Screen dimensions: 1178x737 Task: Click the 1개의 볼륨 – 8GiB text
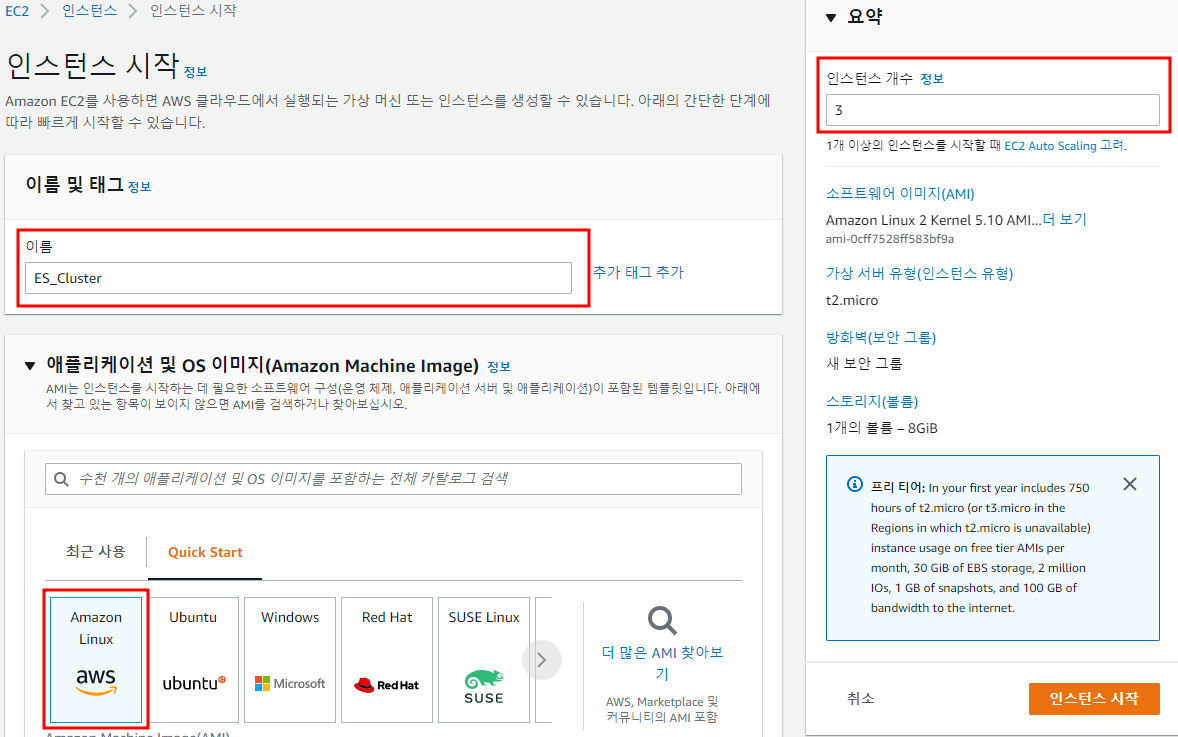881,428
